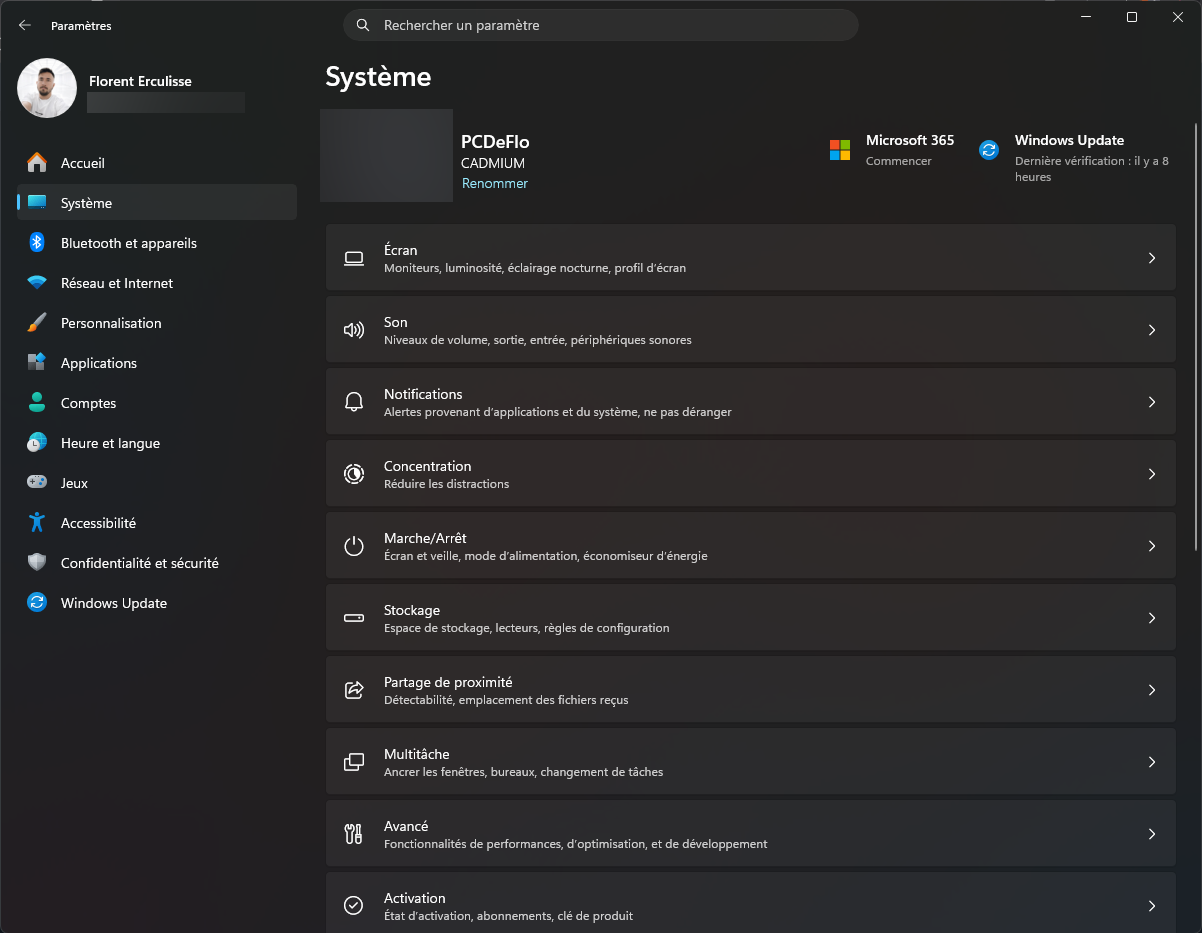Image resolution: width=1202 pixels, height=933 pixels.
Task: Click the Windows Update sync icon in header
Action: pos(989,150)
